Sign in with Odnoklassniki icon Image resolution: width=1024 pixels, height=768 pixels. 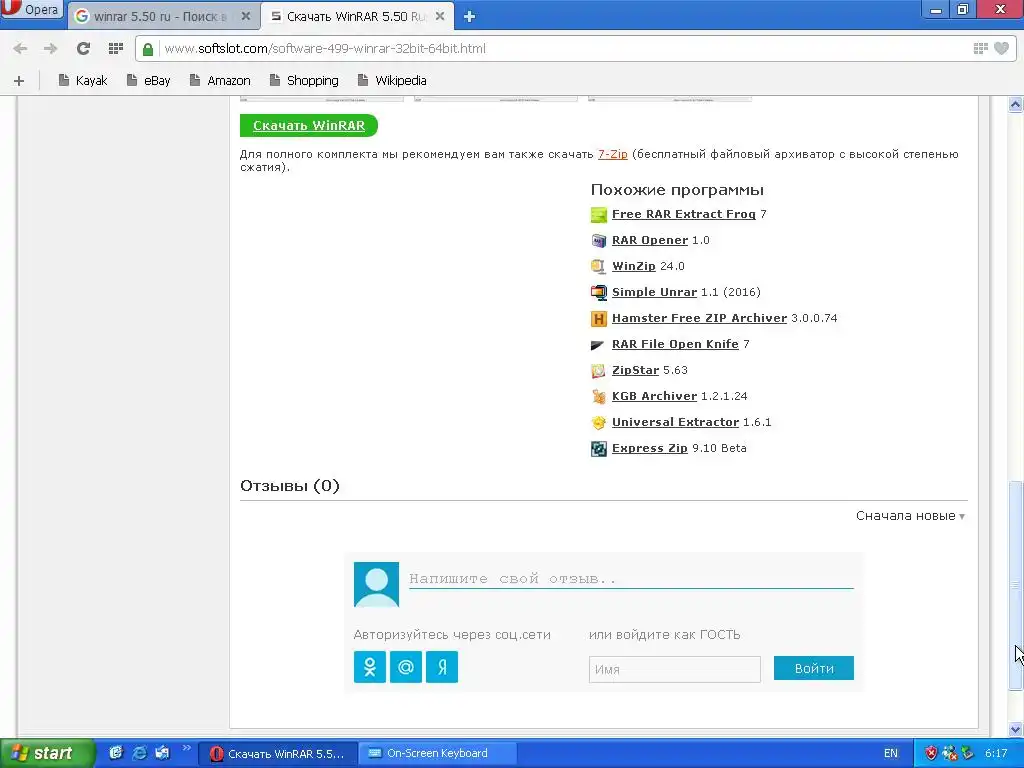[370, 667]
